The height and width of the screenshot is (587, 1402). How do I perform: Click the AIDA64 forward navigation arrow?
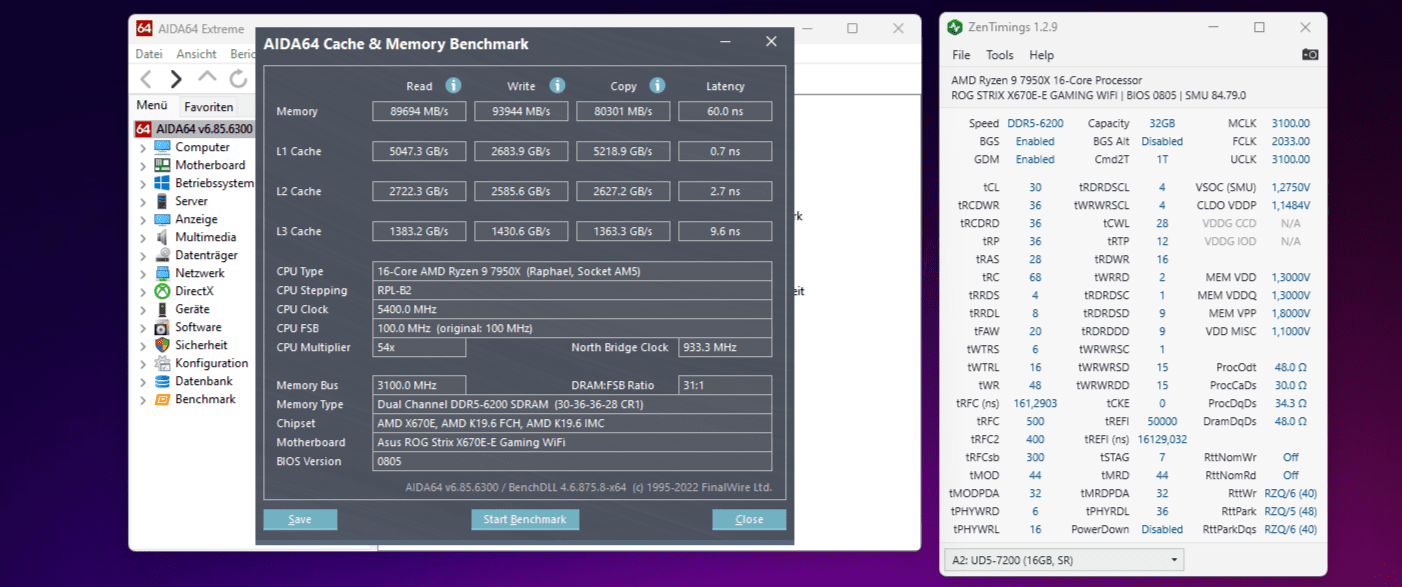click(x=176, y=79)
